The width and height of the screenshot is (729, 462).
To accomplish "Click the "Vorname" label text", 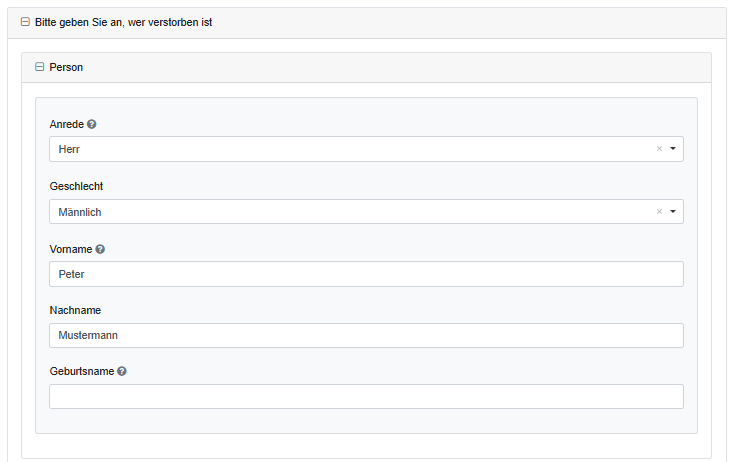I will (x=70, y=248).
